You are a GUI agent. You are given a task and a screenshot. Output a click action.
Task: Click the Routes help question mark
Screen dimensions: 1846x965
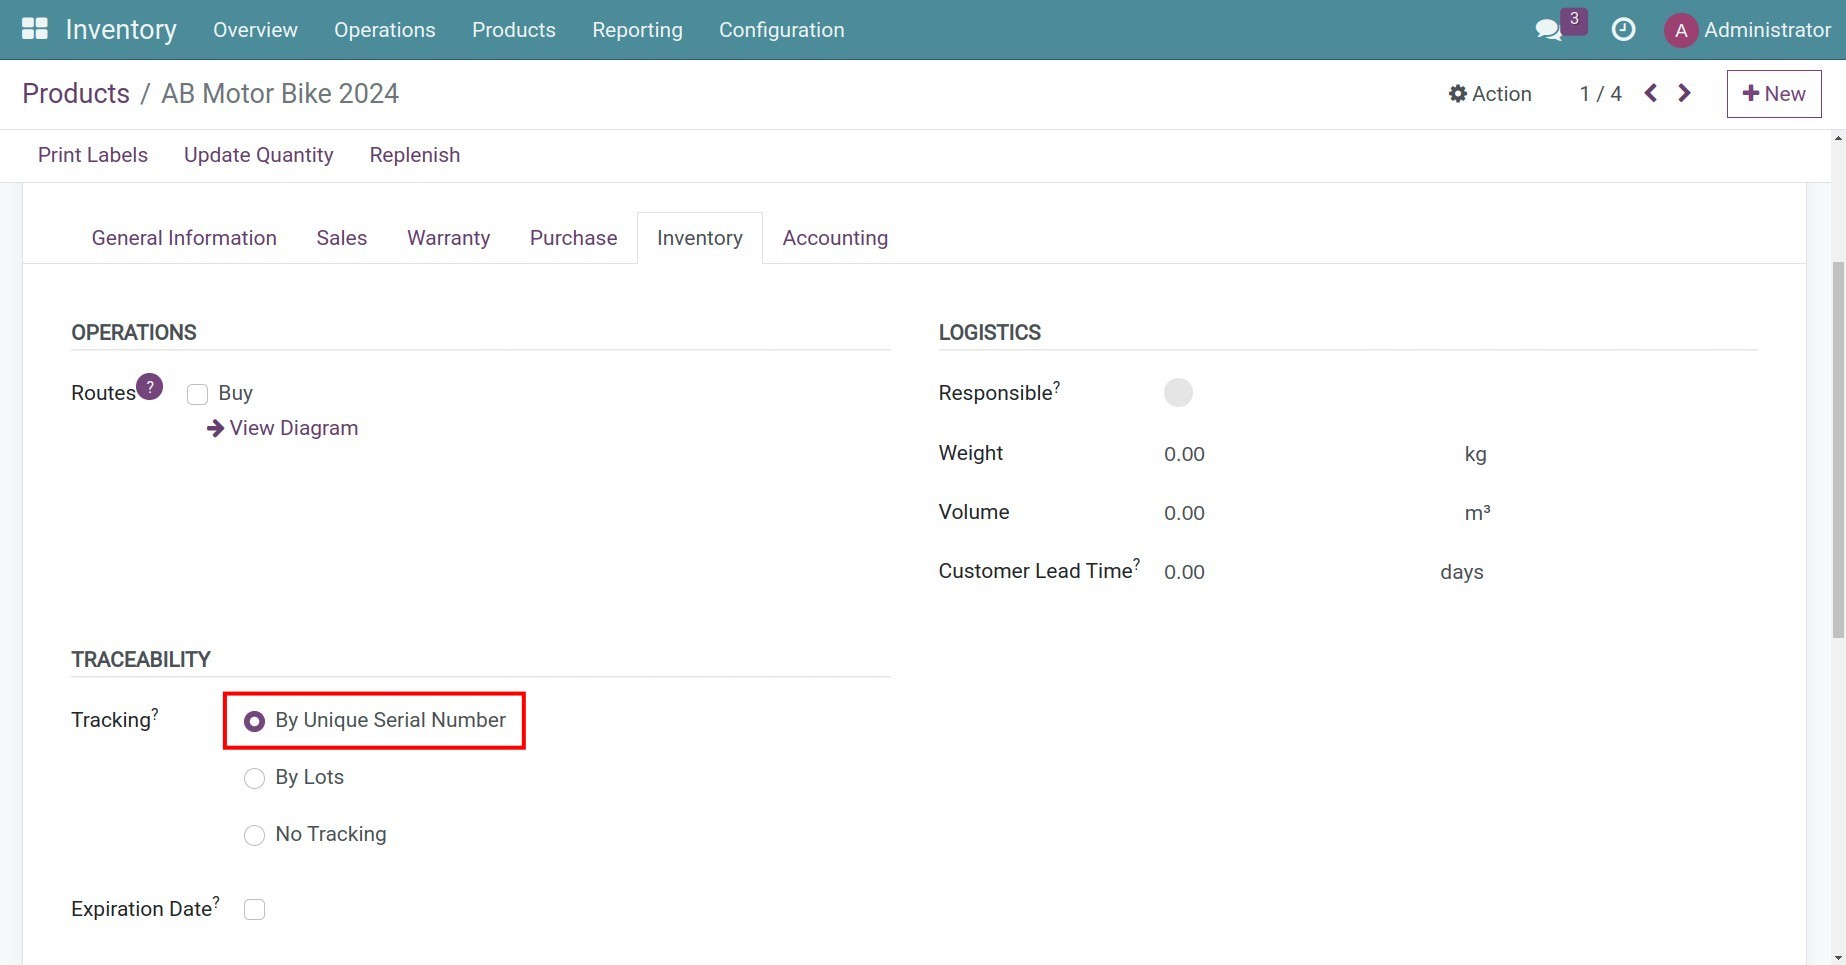[x=150, y=386]
